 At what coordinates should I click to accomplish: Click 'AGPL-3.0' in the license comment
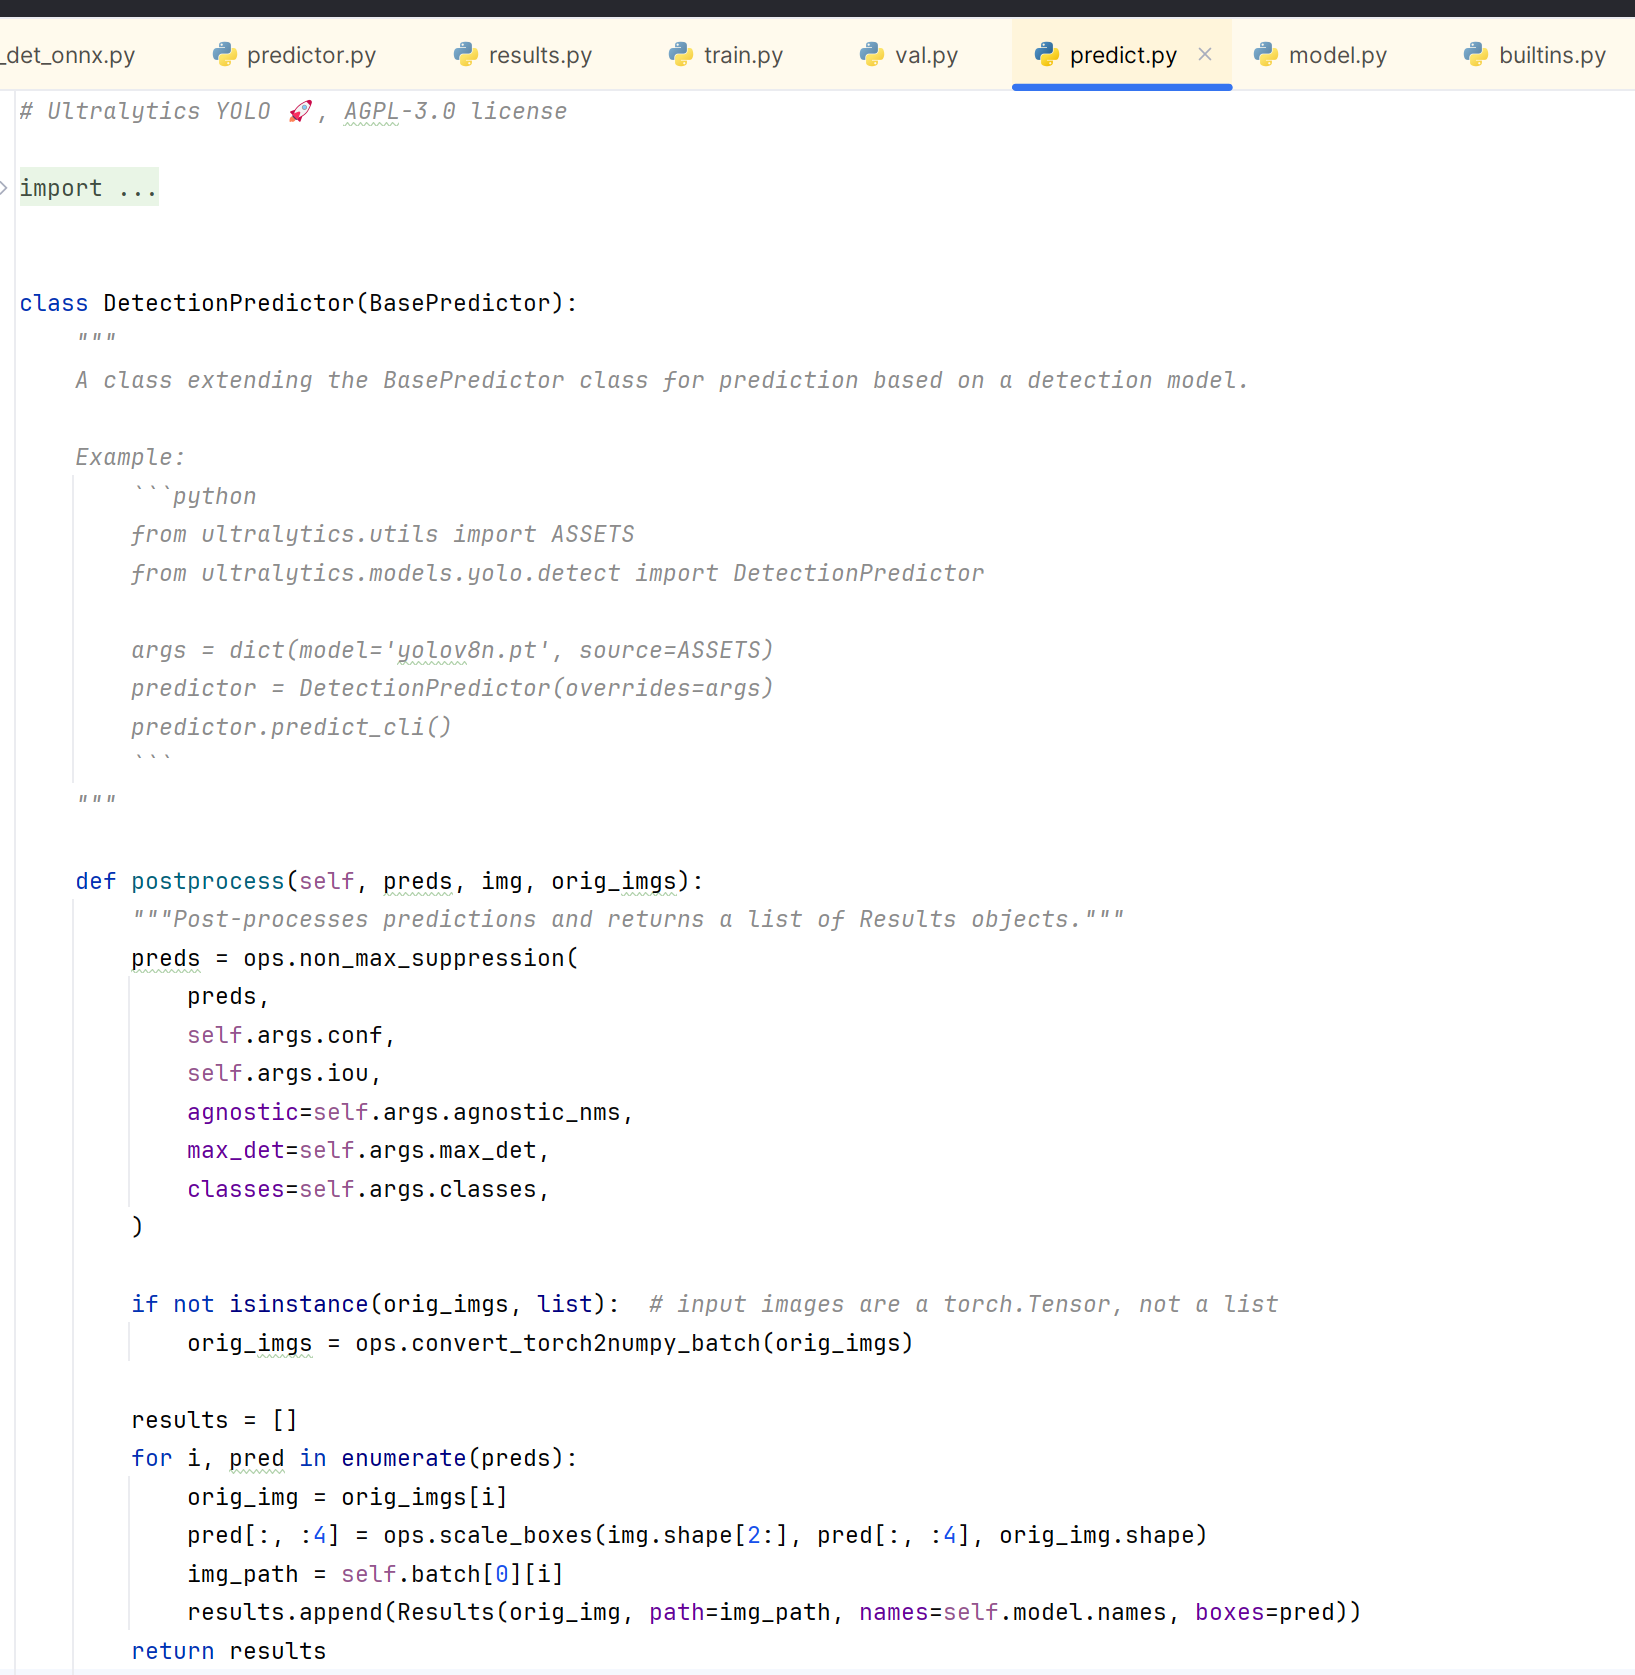click(400, 111)
